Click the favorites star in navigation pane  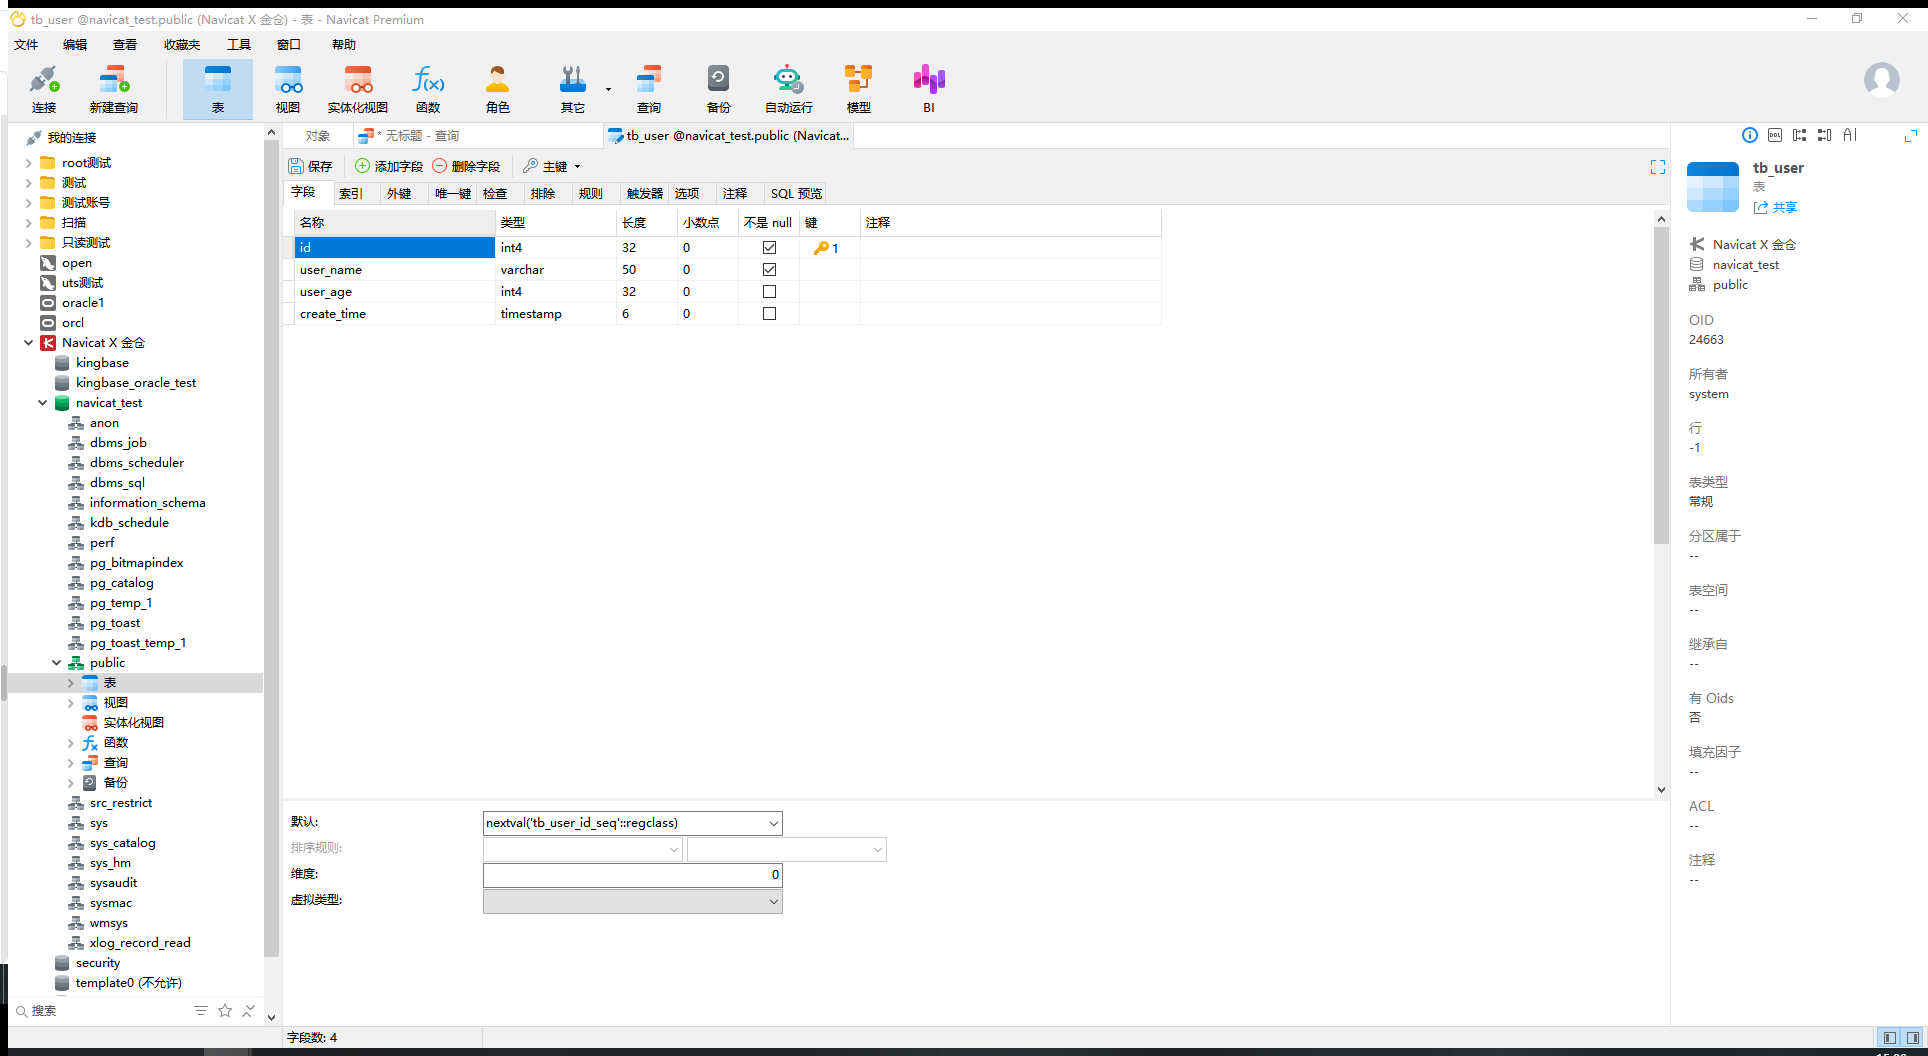225,1011
